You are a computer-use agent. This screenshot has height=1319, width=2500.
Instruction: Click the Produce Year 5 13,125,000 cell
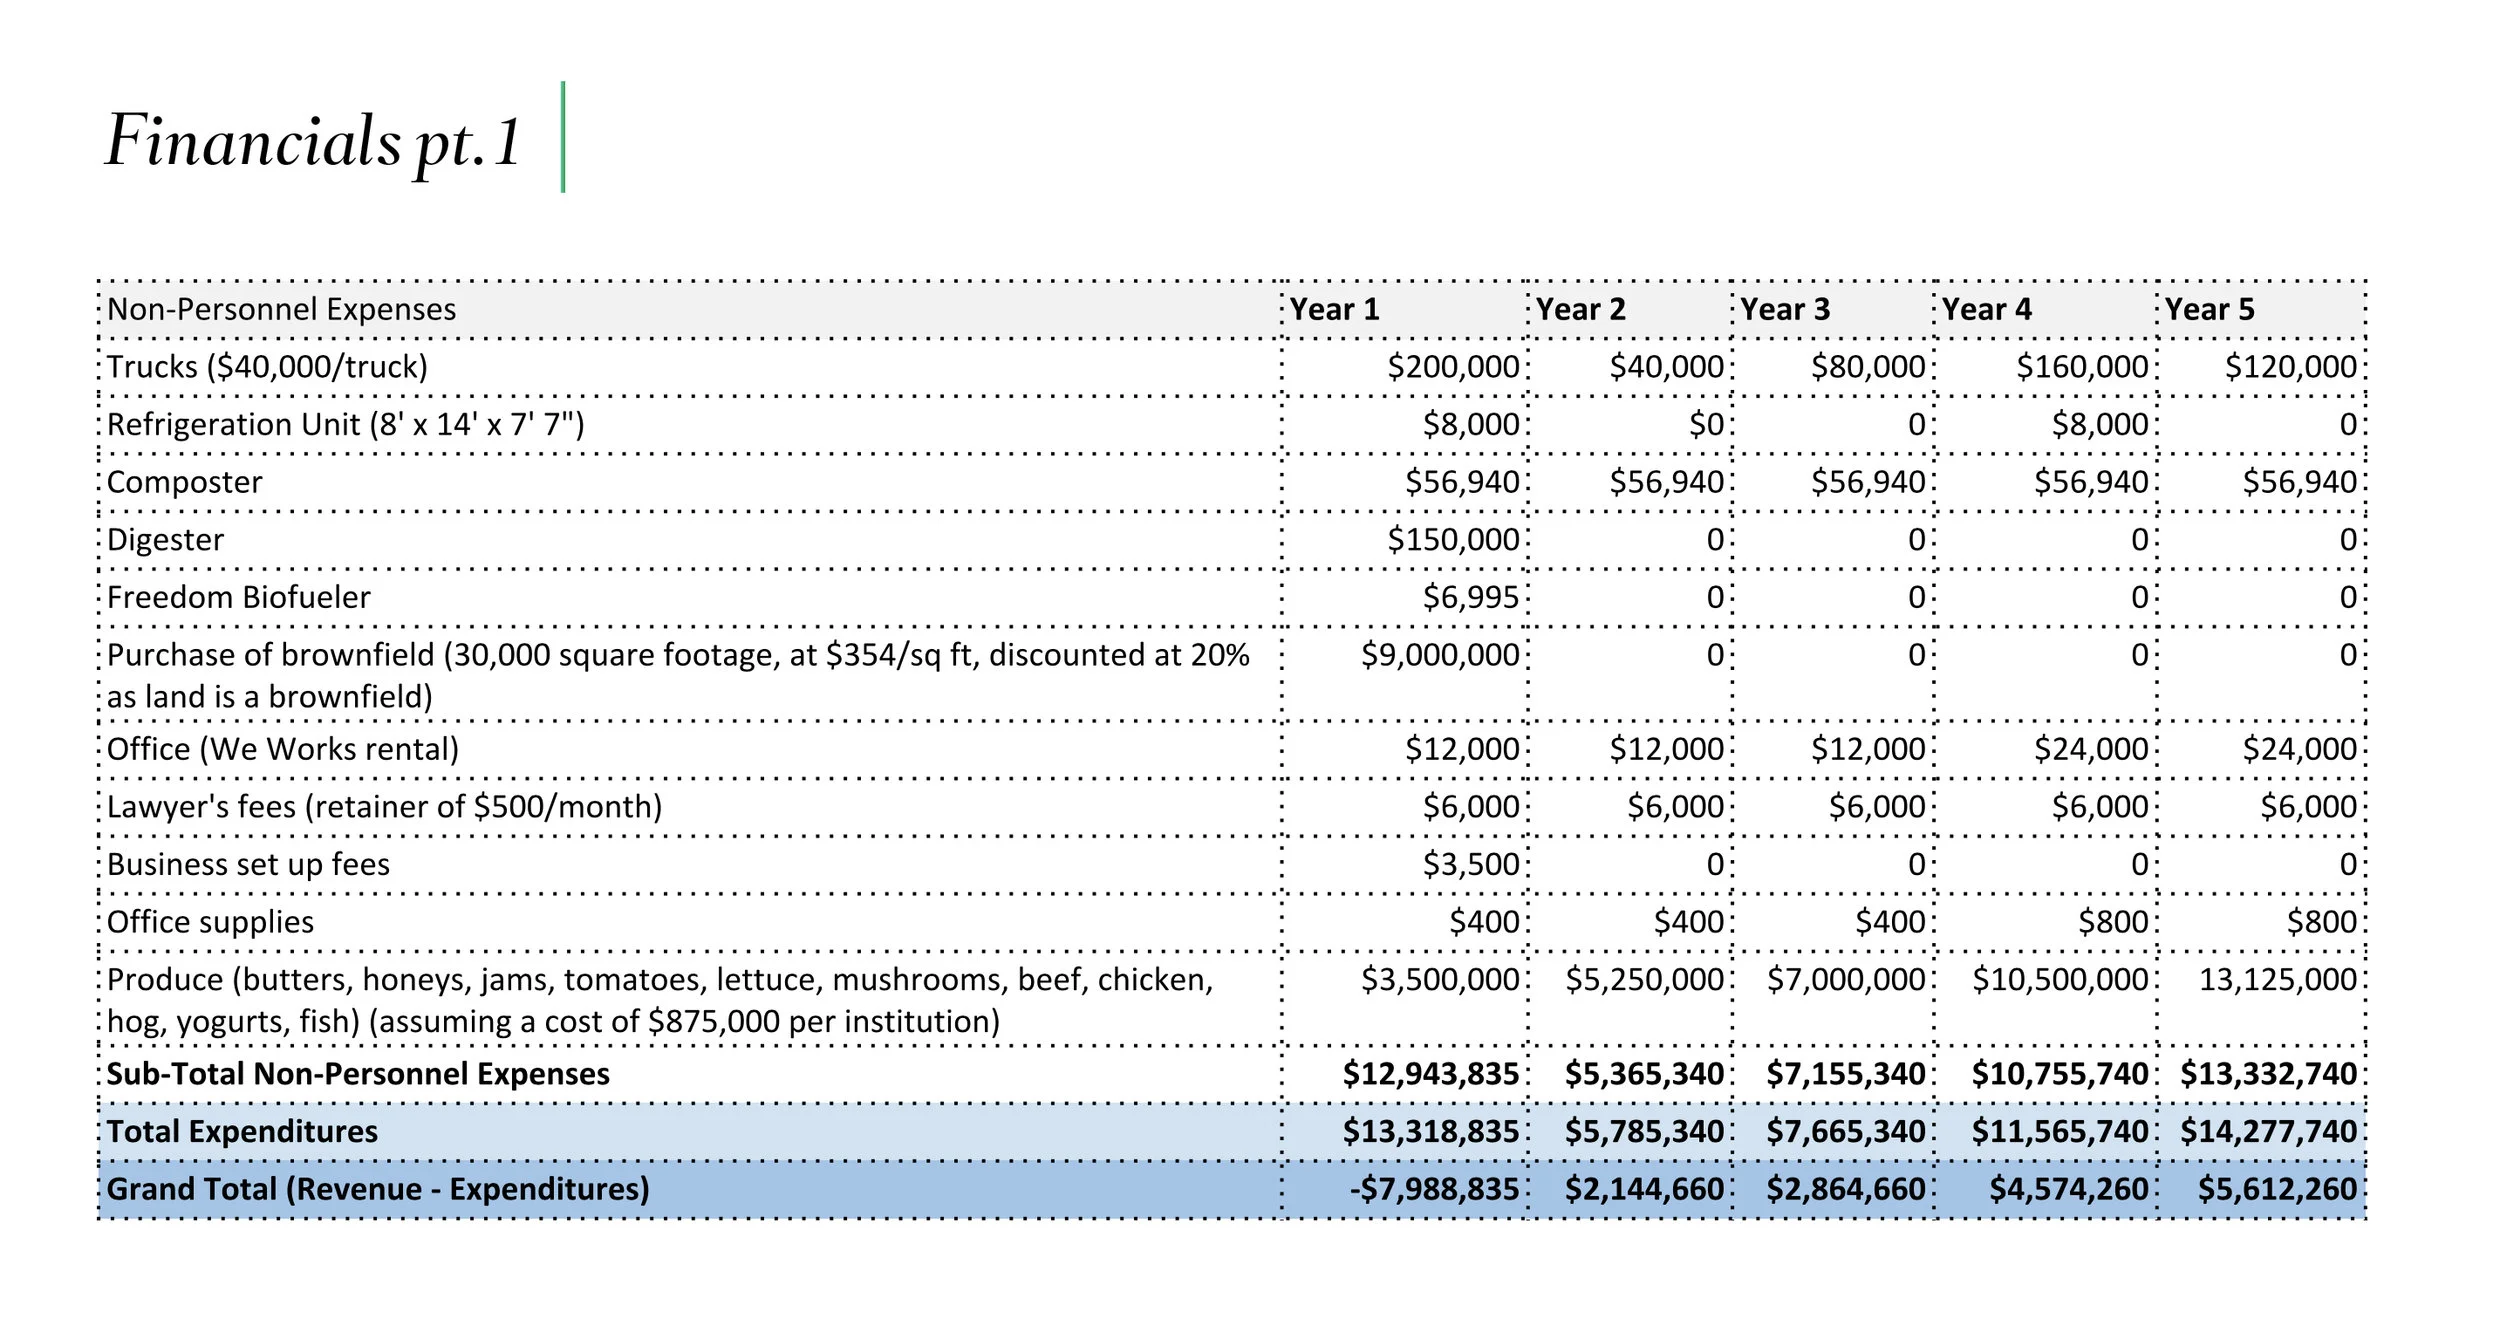[x=2277, y=980]
